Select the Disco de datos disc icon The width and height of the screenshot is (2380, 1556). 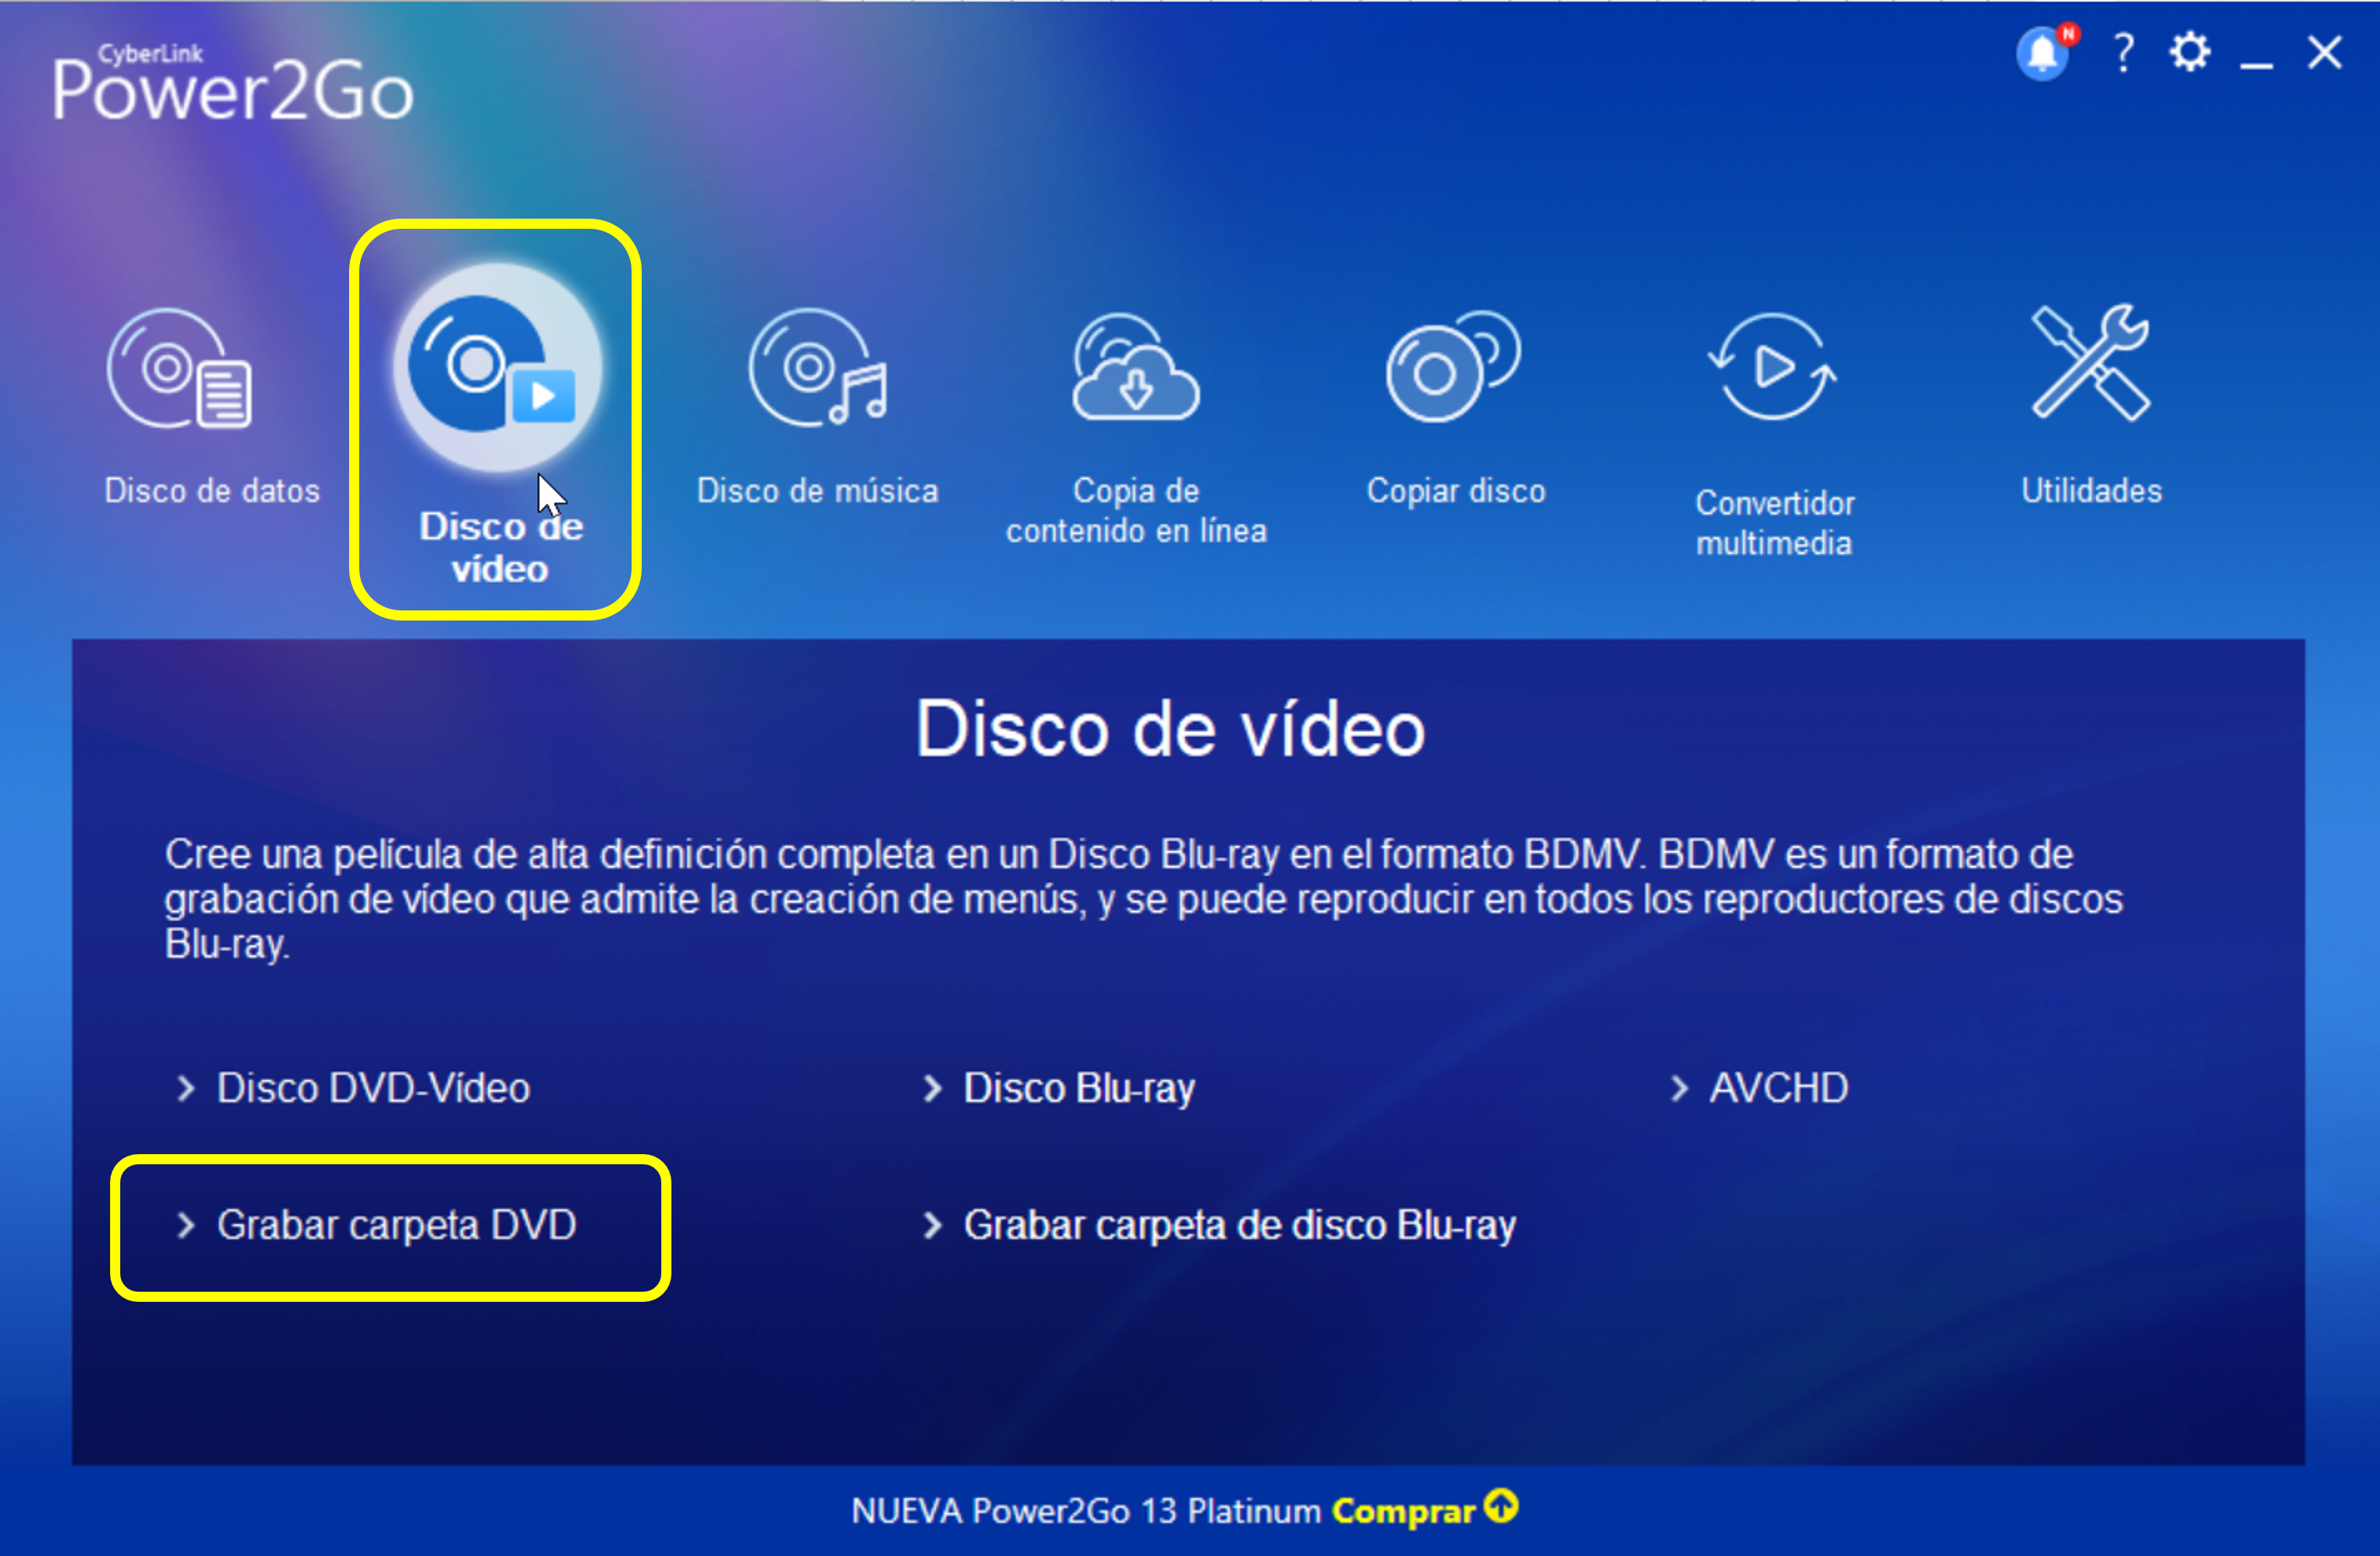(180, 368)
